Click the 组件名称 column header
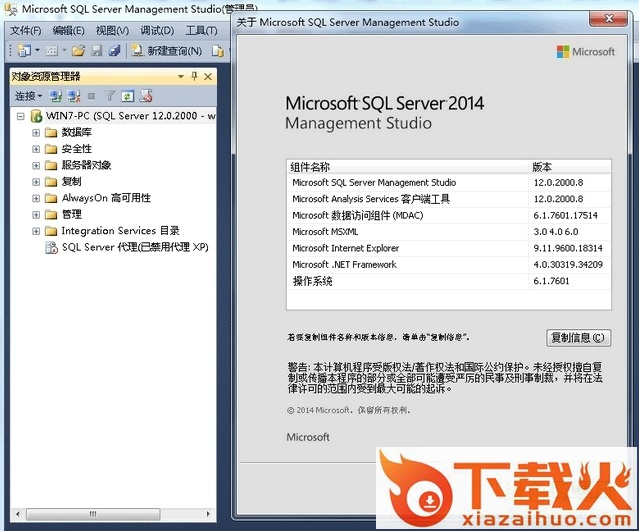This screenshot has width=639, height=531. point(407,167)
